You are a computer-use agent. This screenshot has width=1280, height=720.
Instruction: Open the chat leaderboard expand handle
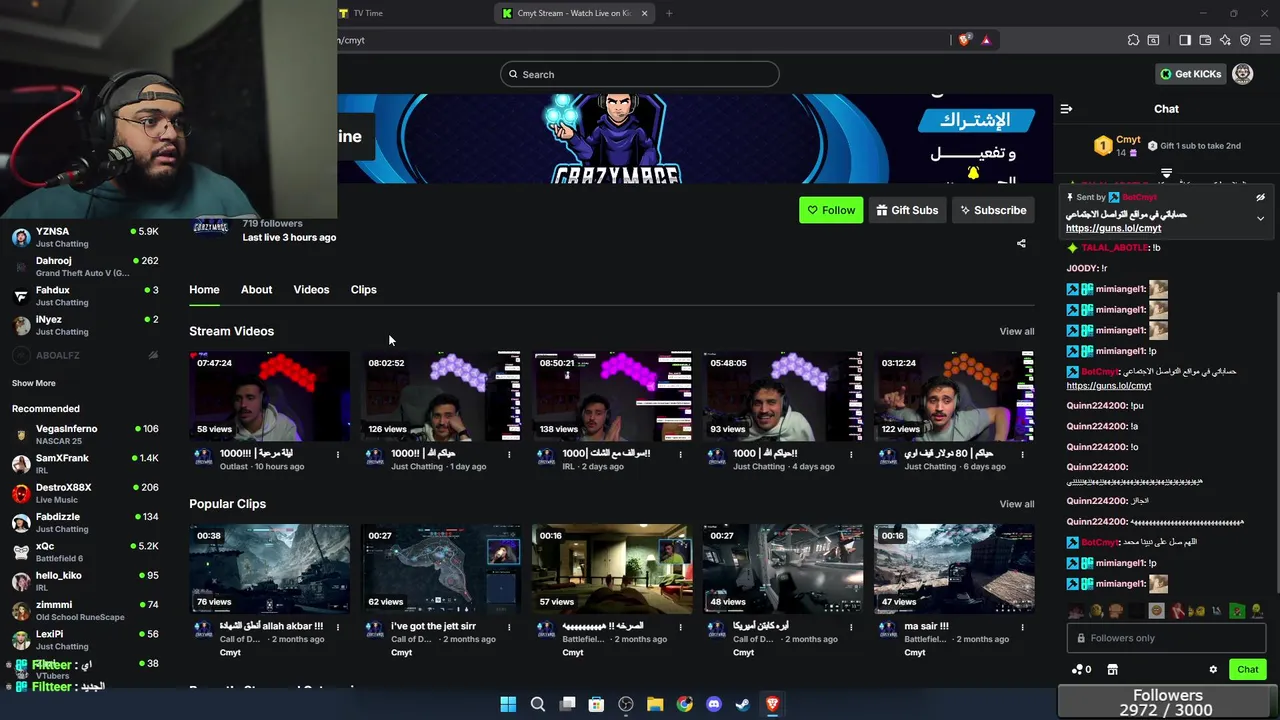coord(1166,174)
